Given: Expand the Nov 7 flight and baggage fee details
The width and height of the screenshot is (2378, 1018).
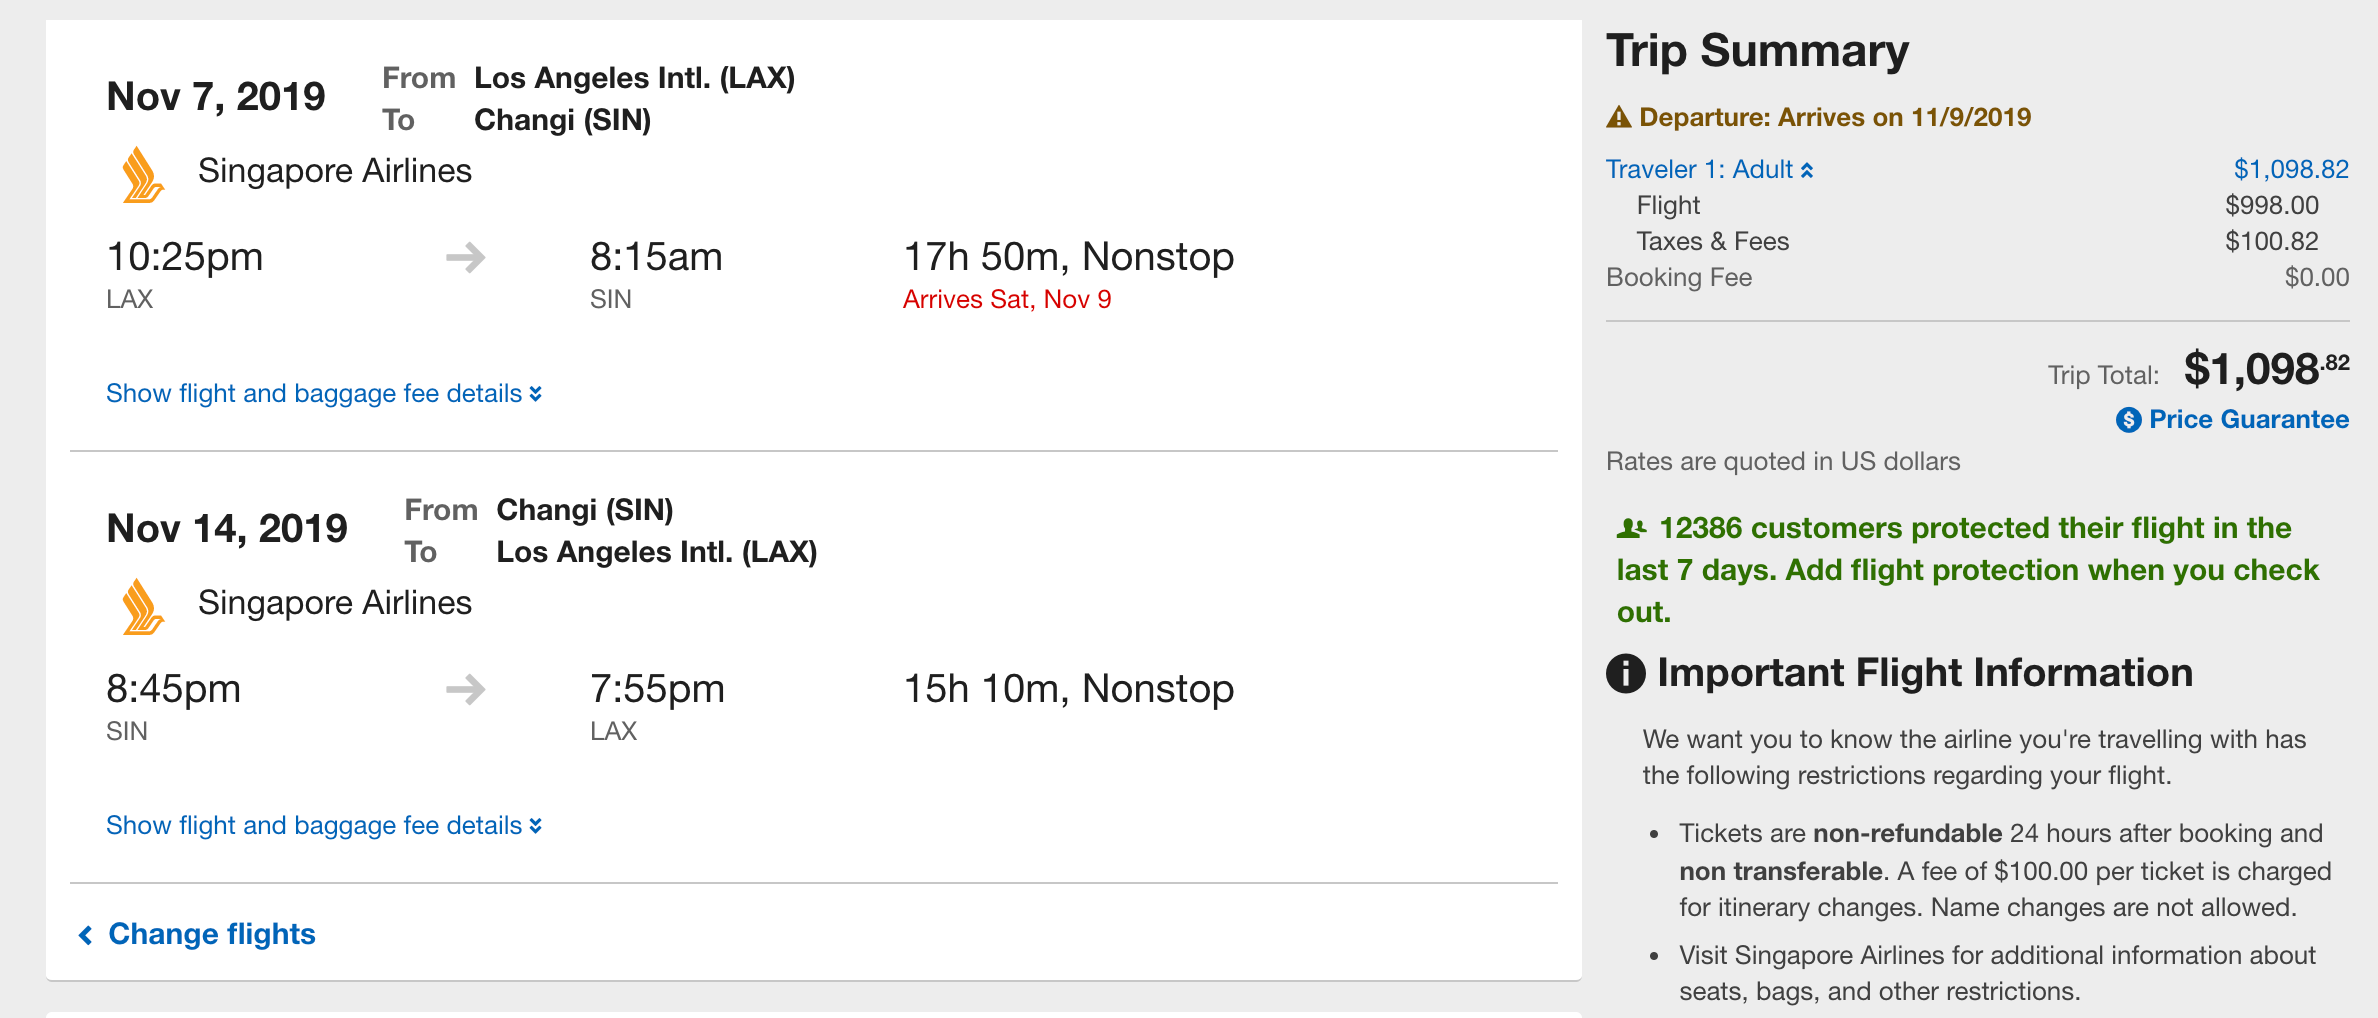Looking at the screenshot, I should point(323,394).
